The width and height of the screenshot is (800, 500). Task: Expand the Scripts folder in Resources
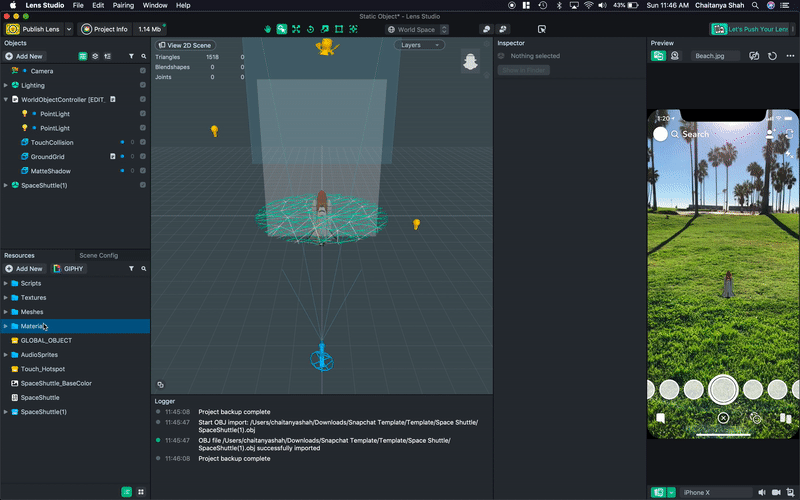coord(6,283)
